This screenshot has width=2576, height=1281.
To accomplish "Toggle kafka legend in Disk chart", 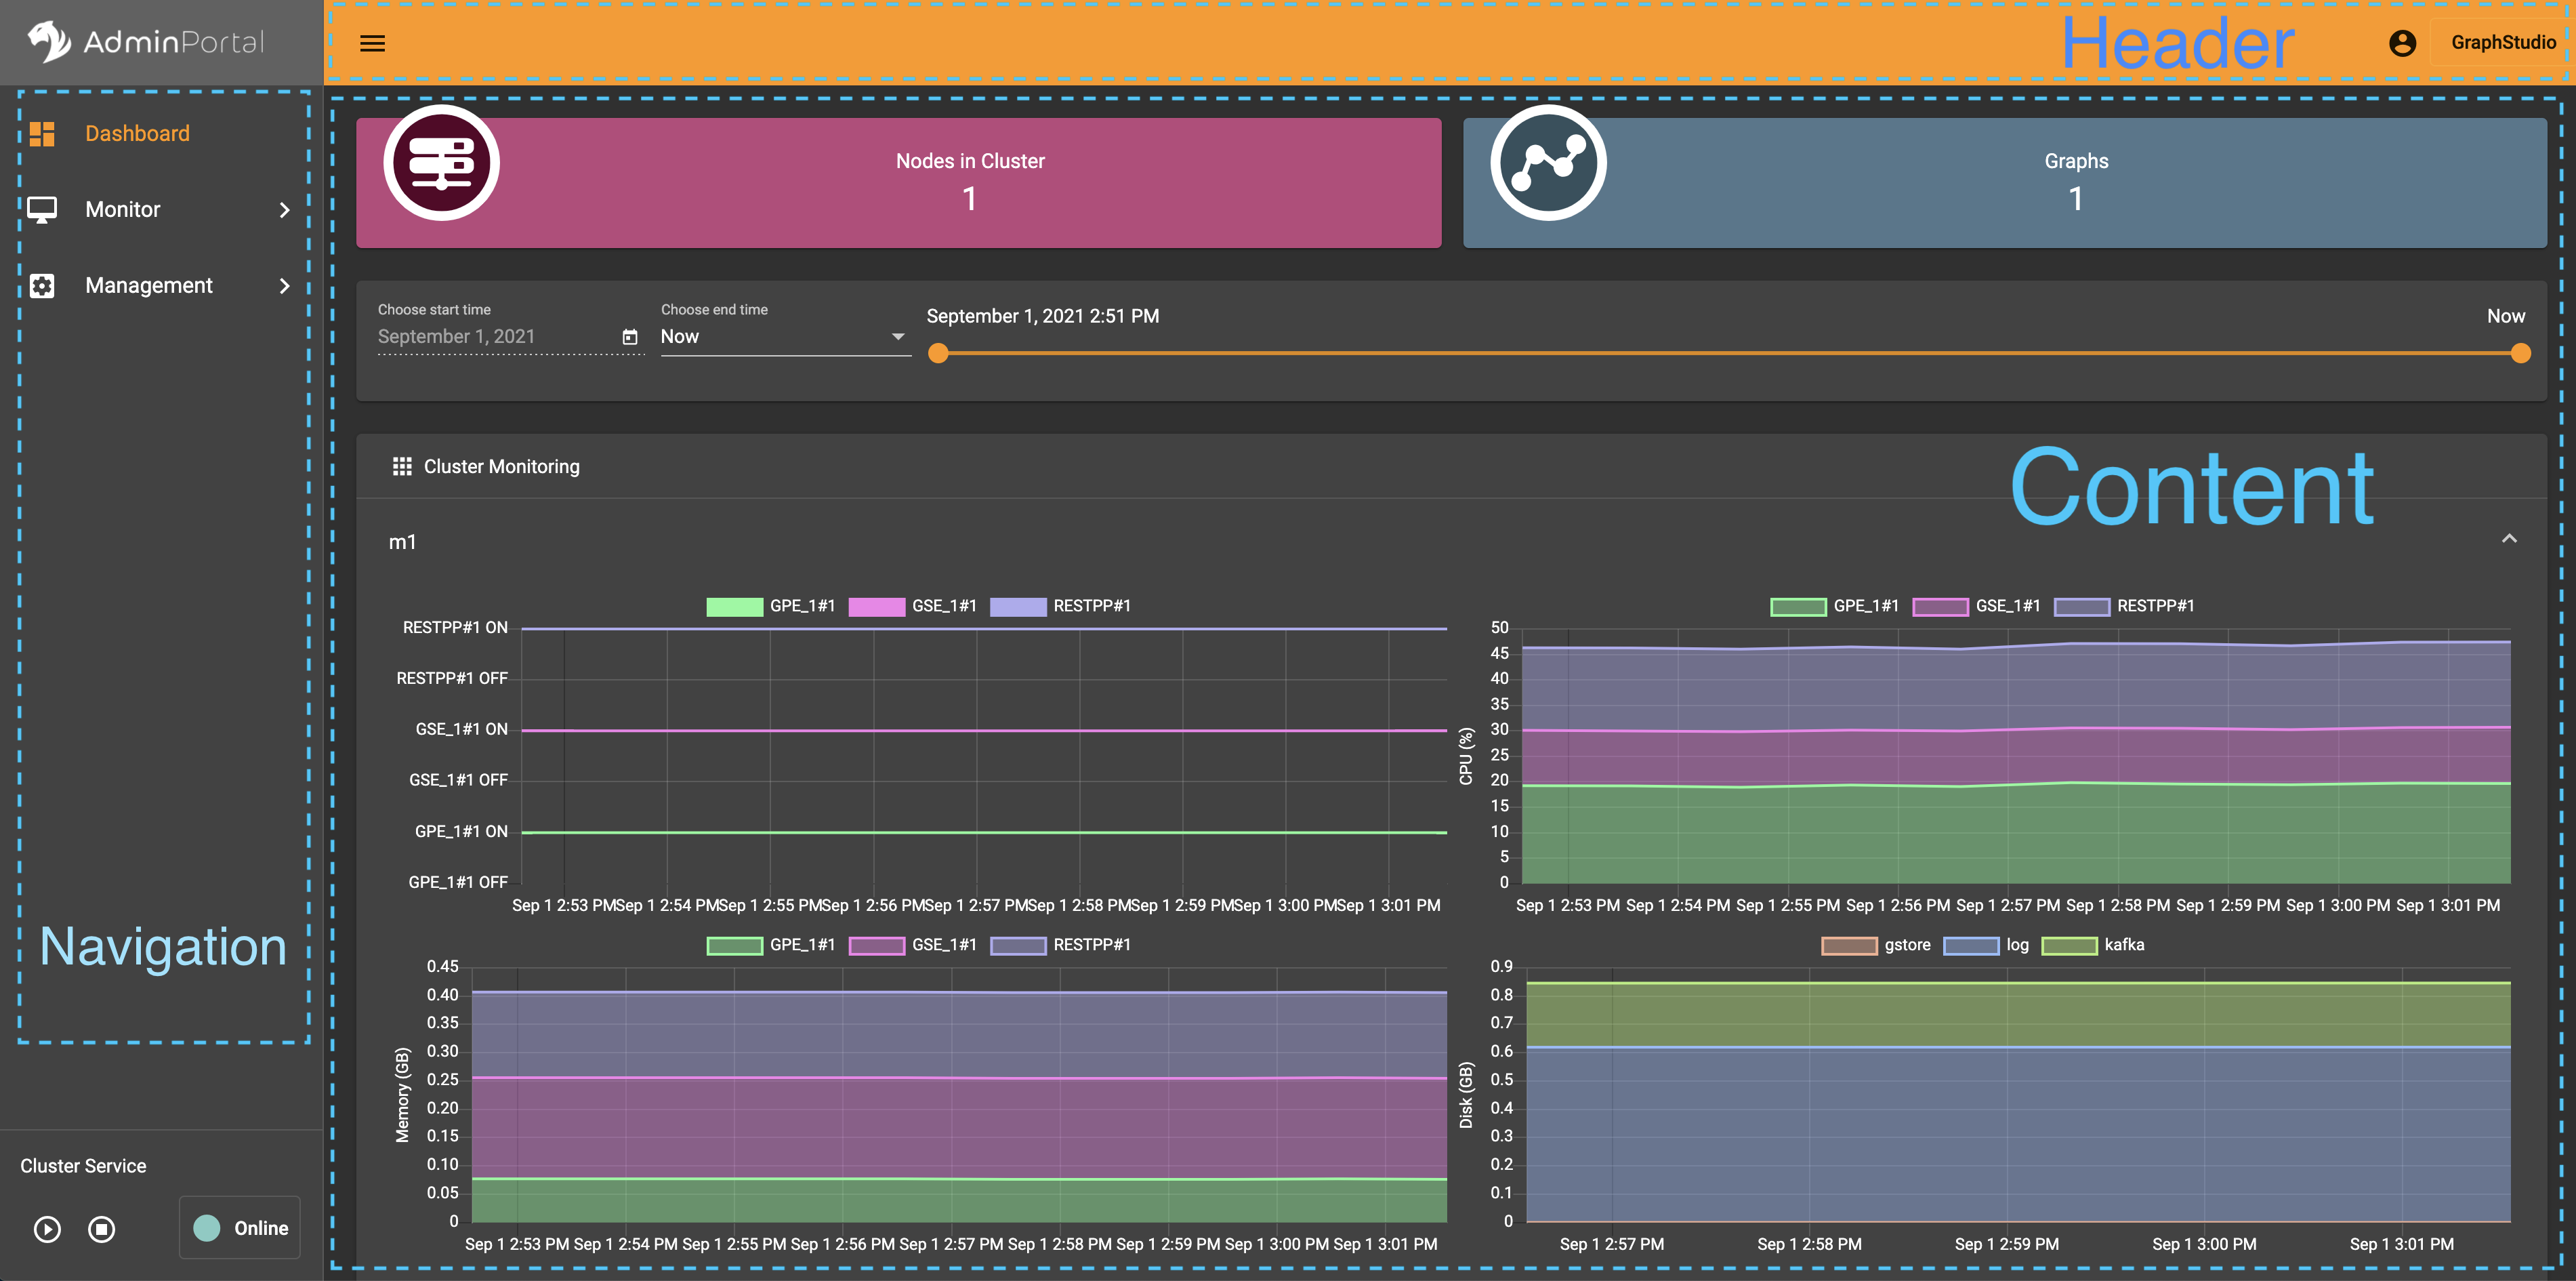I will click(2069, 945).
